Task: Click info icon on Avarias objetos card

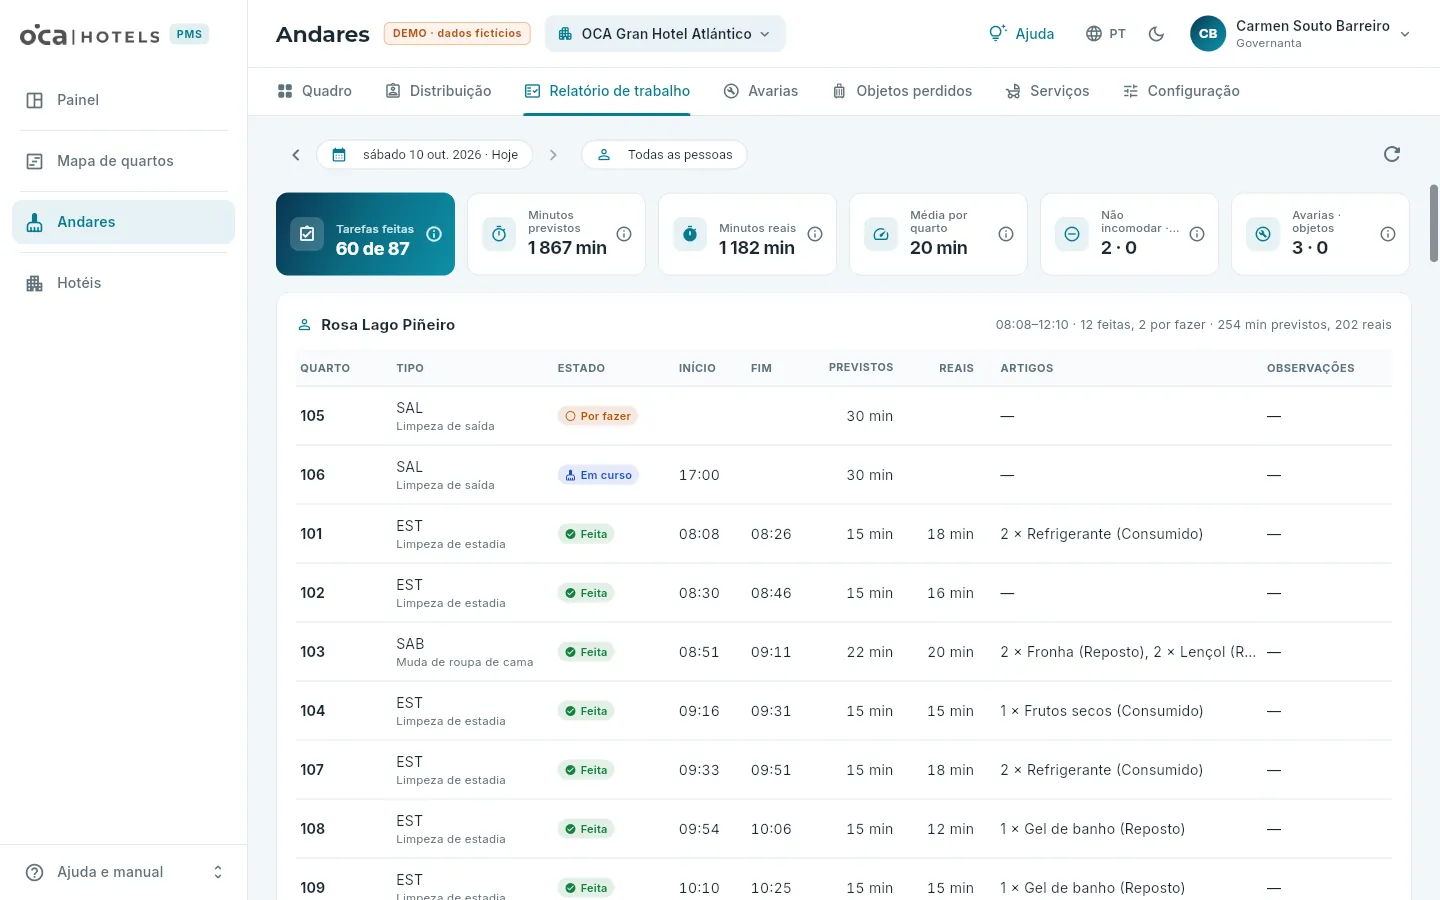Action: pyautogui.click(x=1388, y=234)
